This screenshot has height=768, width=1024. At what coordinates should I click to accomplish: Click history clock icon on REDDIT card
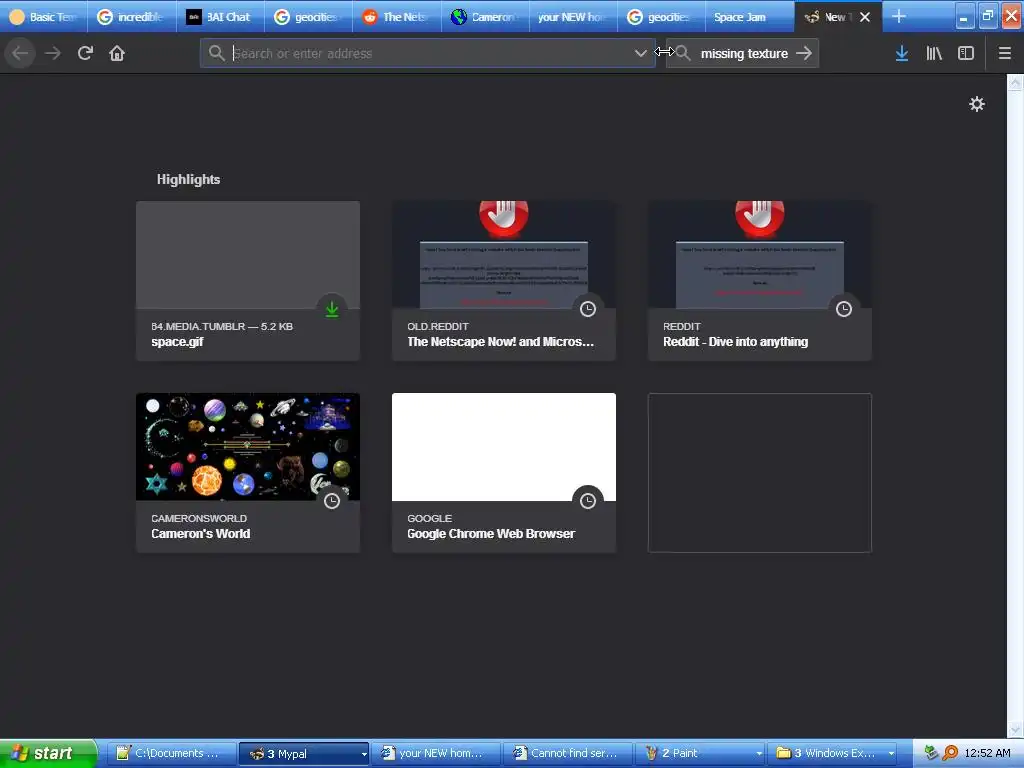click(844, 310)
